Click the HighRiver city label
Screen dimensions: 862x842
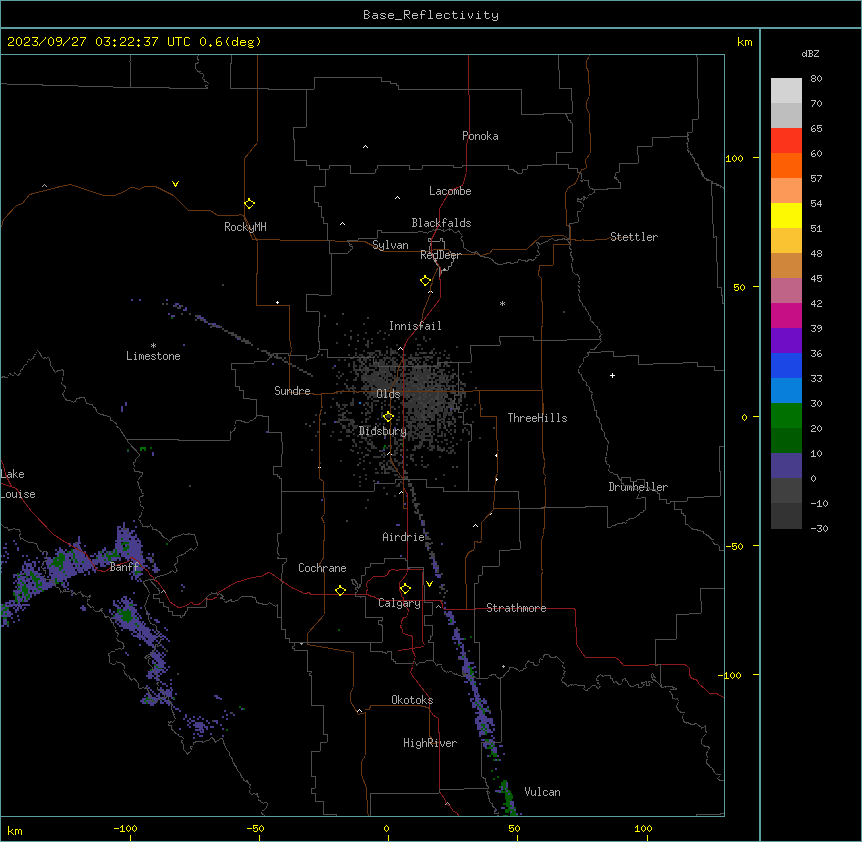430,743
